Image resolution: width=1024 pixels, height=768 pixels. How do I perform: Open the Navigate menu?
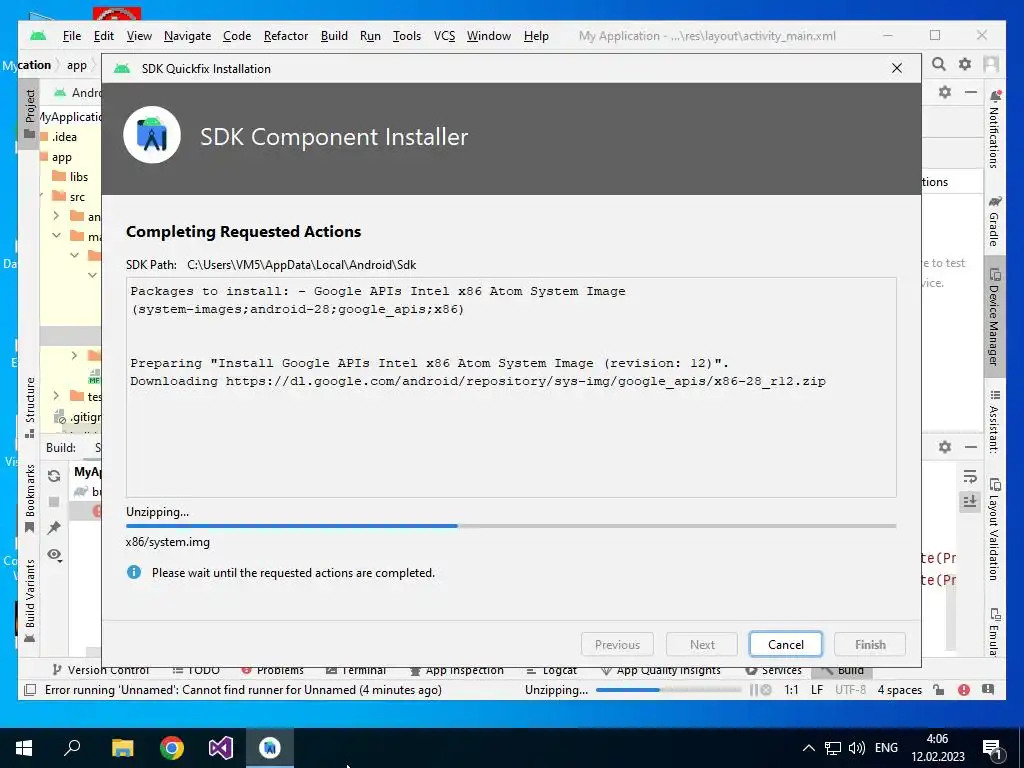click(x=187, y=36)
